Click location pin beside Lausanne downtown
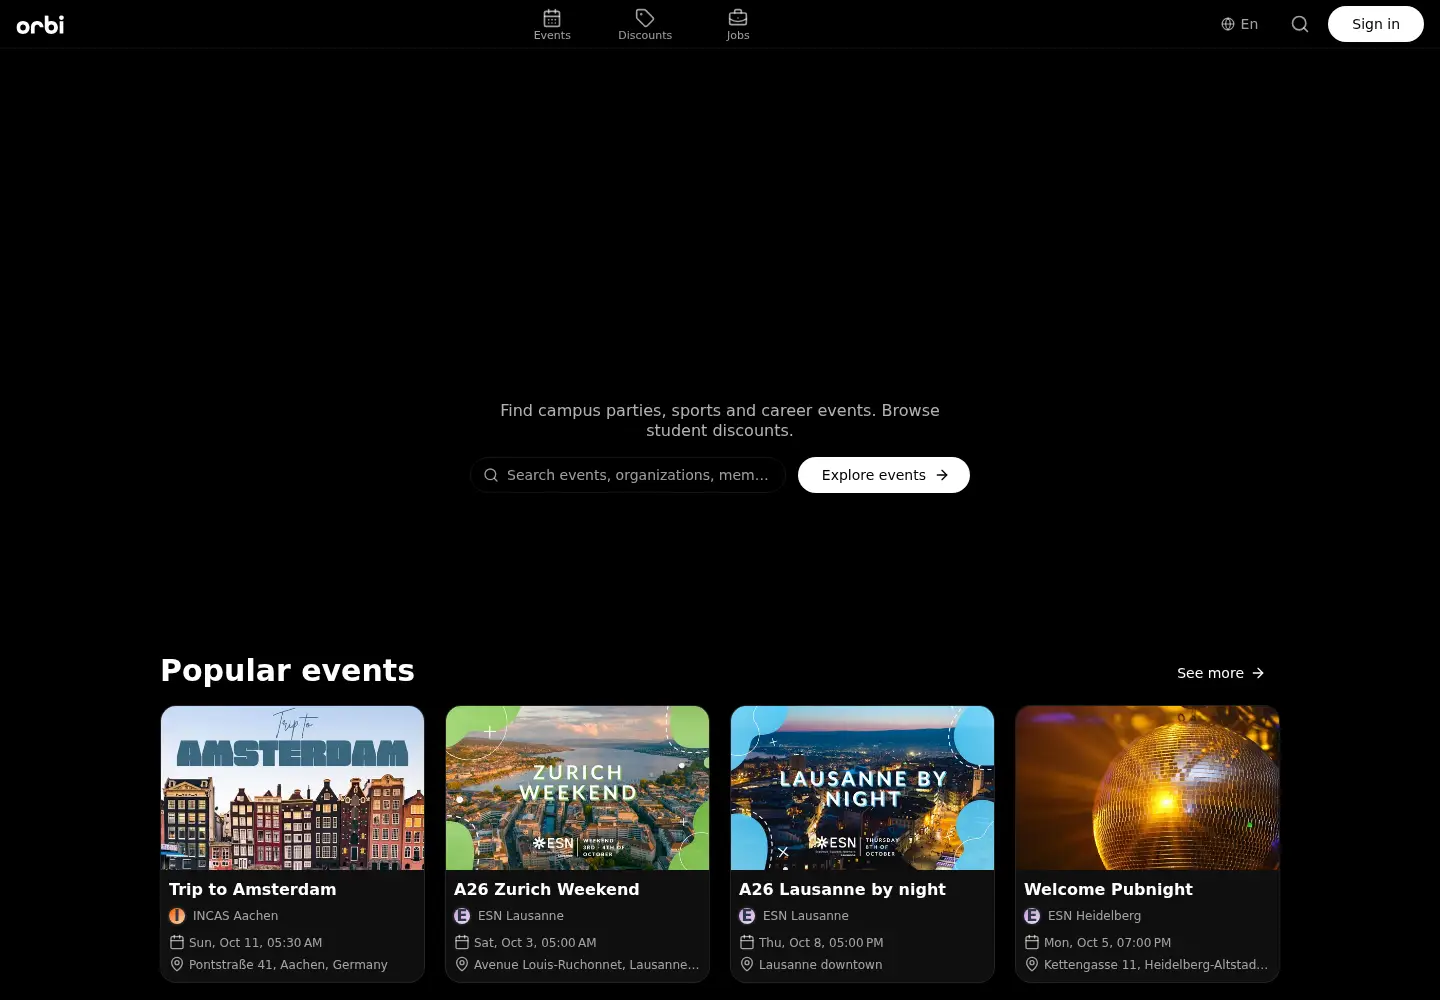 747,964
